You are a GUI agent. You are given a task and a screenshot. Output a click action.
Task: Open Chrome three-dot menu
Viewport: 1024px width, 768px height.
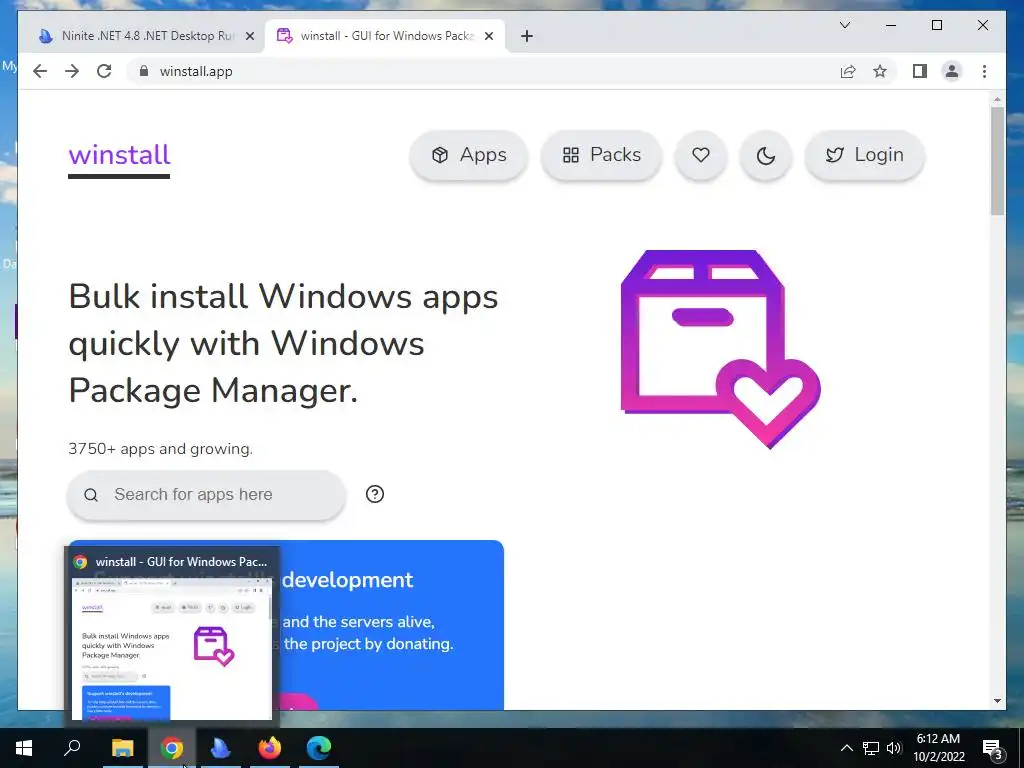984,71
